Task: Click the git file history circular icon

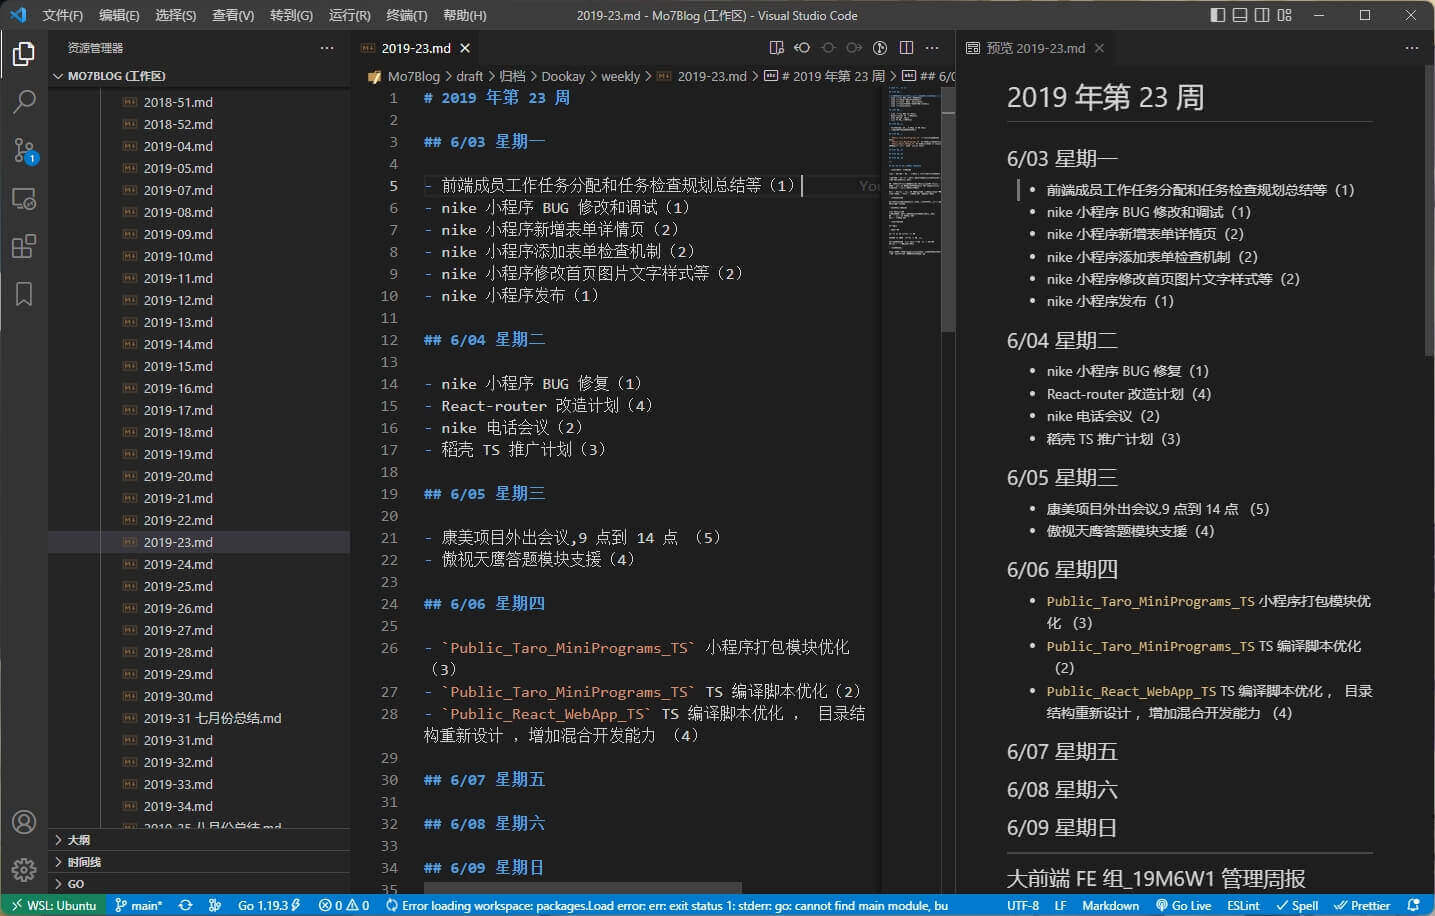Action: coord(880,48)
